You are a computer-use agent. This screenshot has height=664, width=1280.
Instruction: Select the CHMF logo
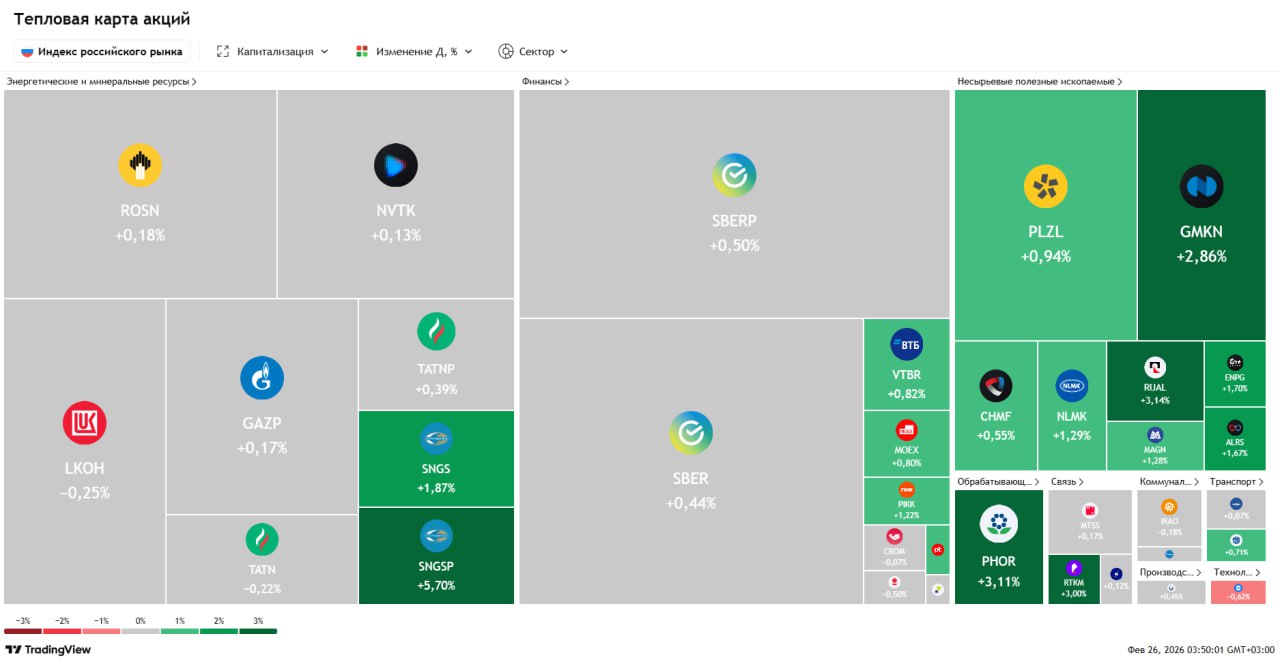tap(996, 386)
